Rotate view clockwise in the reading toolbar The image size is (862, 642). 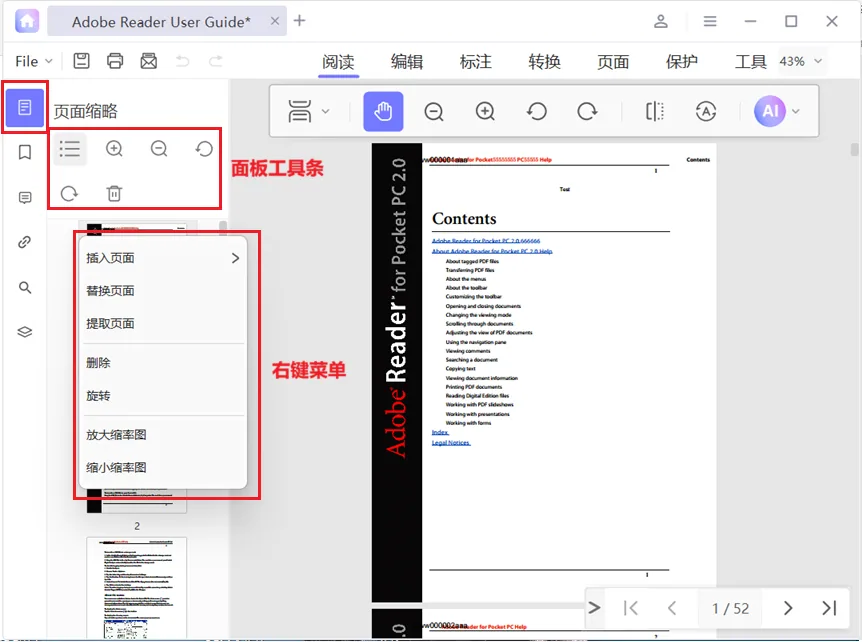pyautogui.click(x=587, y=112)
